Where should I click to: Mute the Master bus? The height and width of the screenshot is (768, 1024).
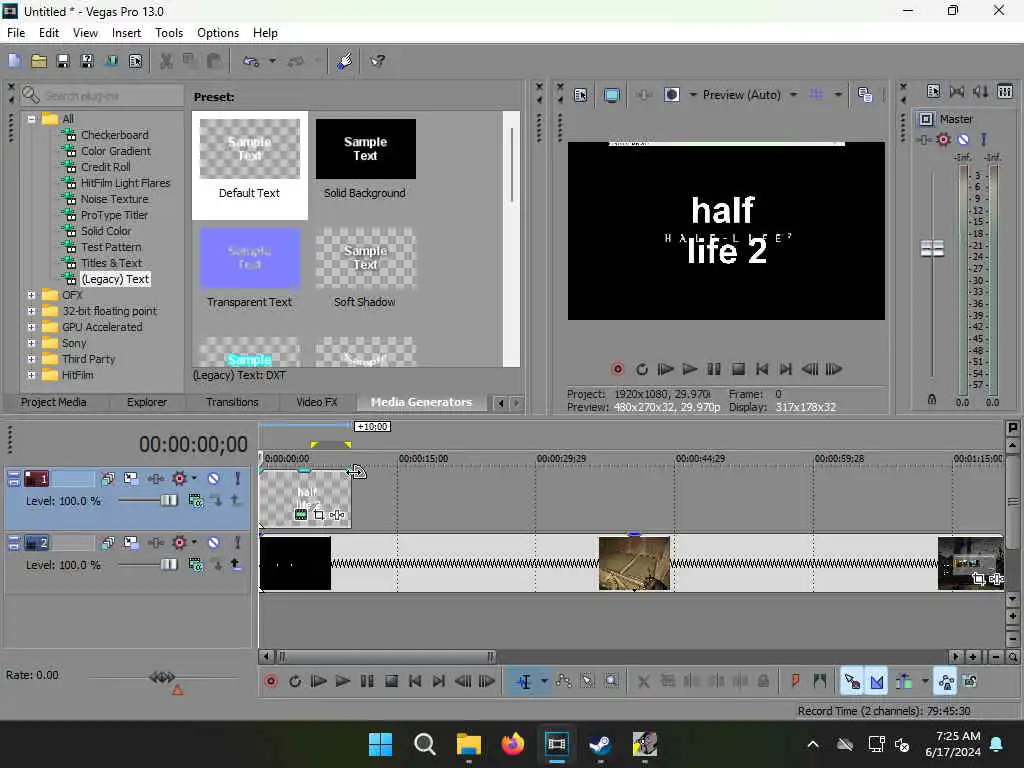[963, 140]
